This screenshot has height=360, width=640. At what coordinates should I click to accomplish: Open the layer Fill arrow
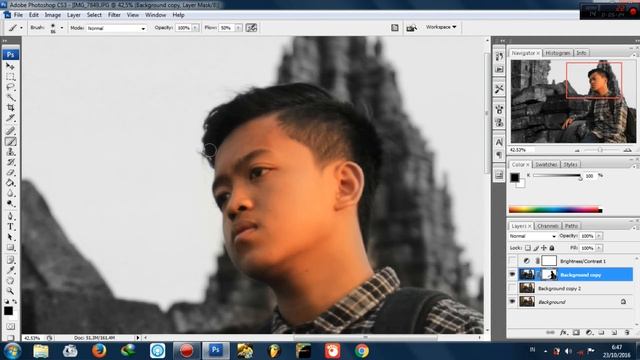[599, 248]
